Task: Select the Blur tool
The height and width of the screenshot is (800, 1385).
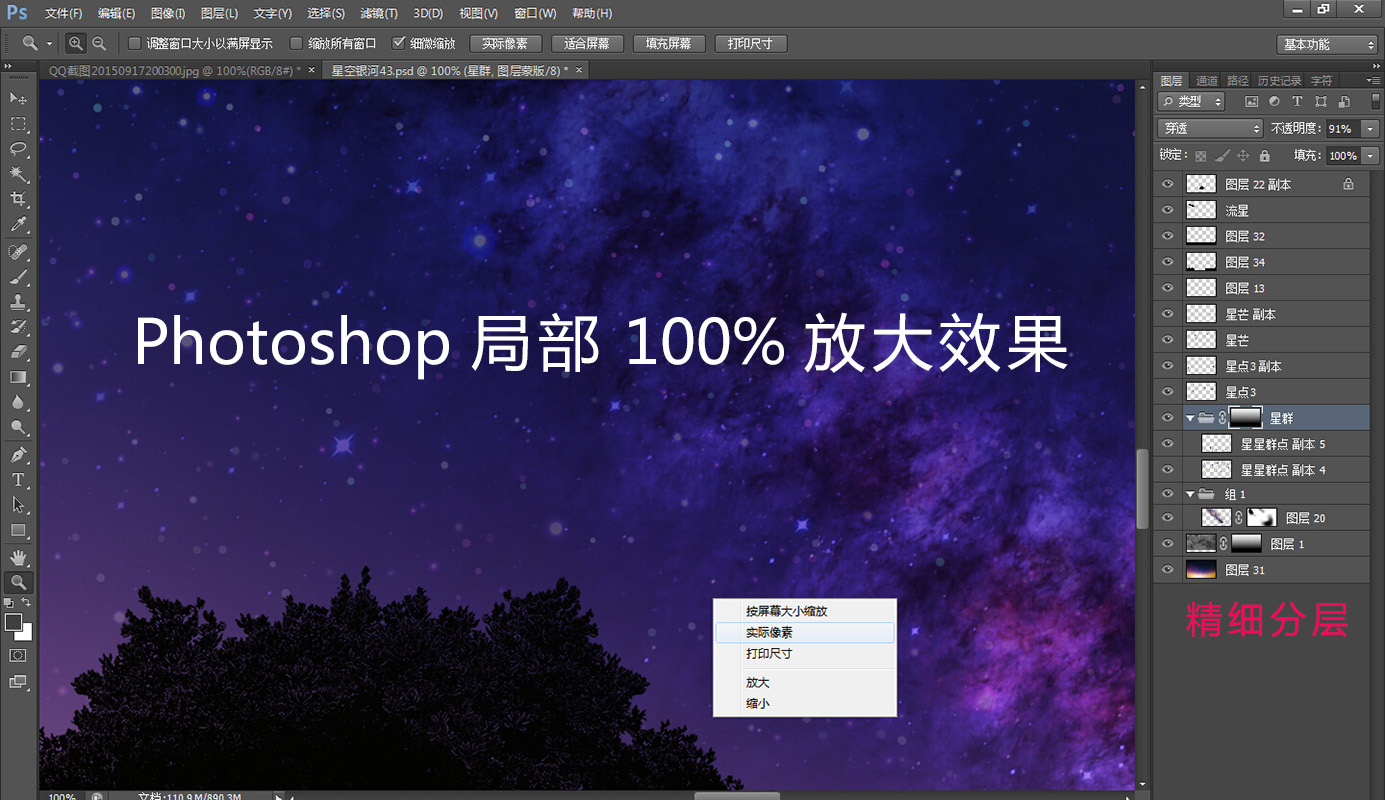Action: (x=18, y=402)
